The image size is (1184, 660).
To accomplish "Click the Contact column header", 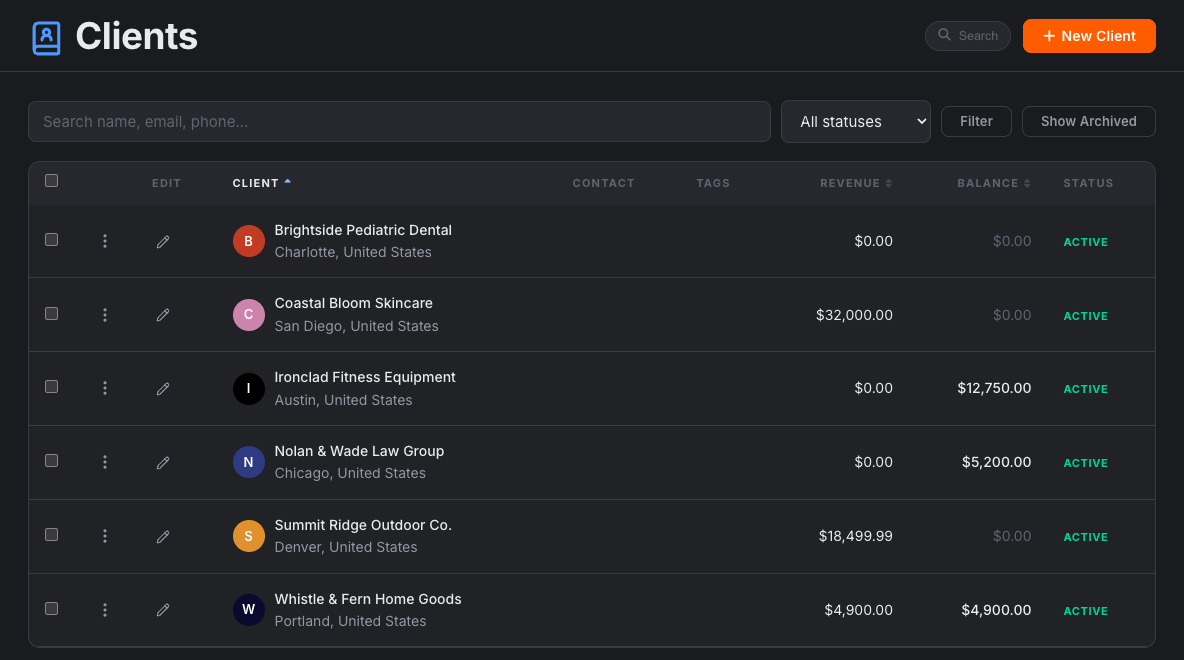I will point(603,183).
